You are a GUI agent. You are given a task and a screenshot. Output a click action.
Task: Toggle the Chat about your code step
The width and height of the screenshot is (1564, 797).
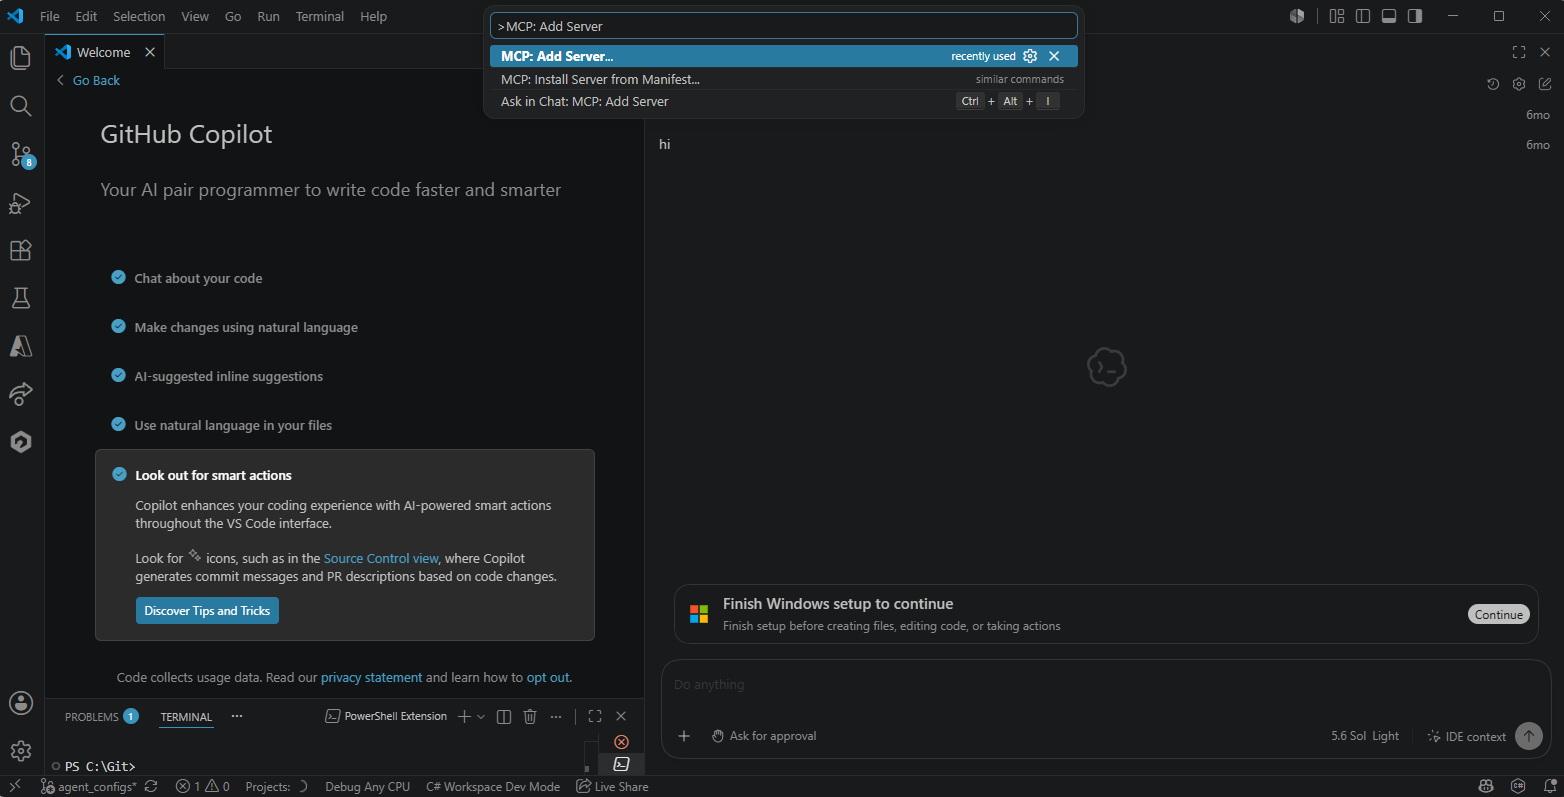(118, 277)
